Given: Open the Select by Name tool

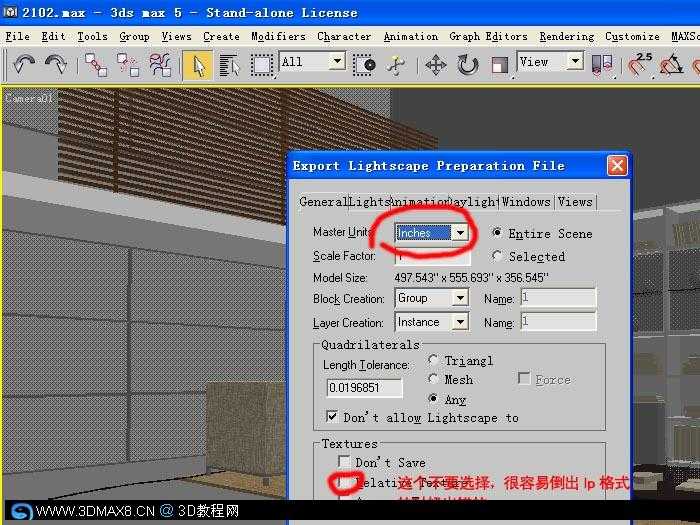Looking at the screenshot, I should (229, 66).
